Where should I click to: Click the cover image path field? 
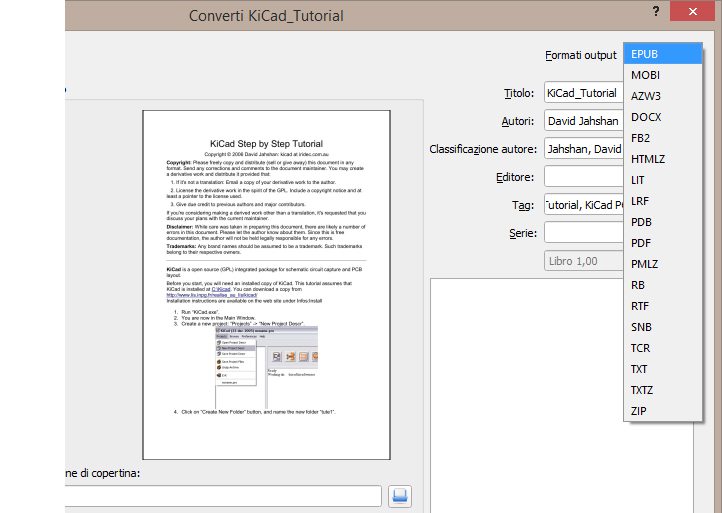(220, 496)
